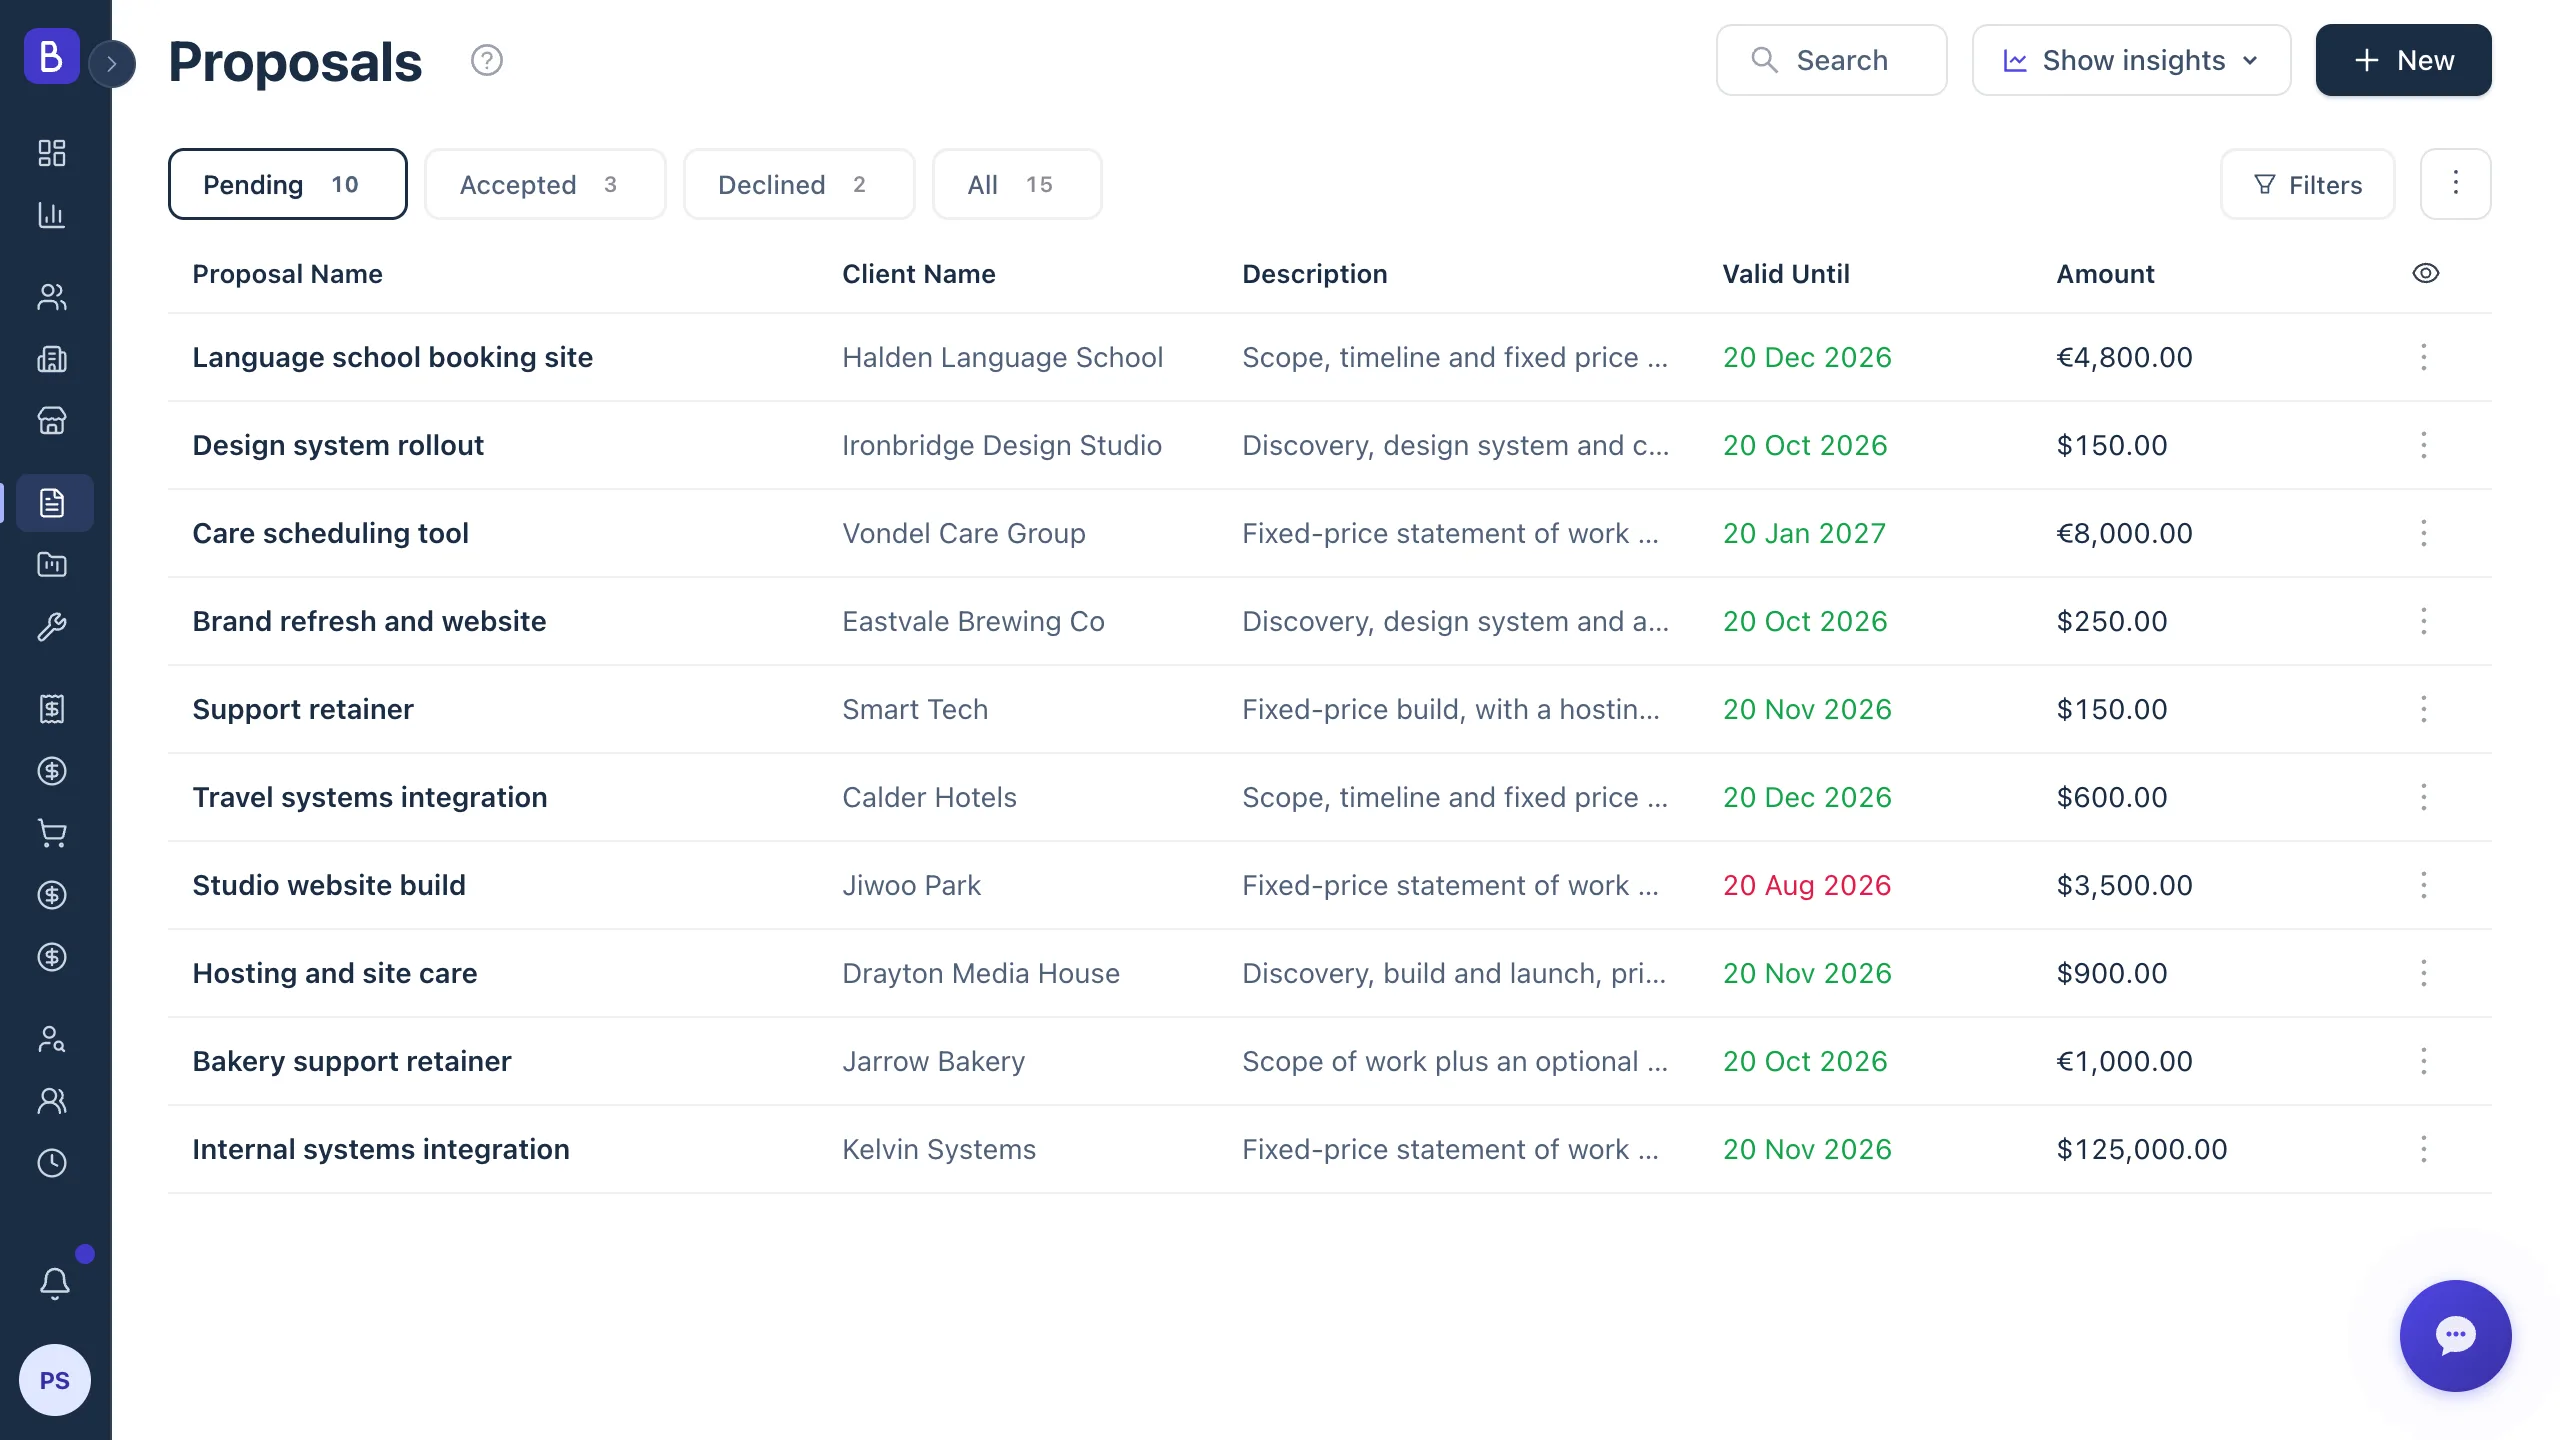Open the Filters button

[x=2307, y=184]
